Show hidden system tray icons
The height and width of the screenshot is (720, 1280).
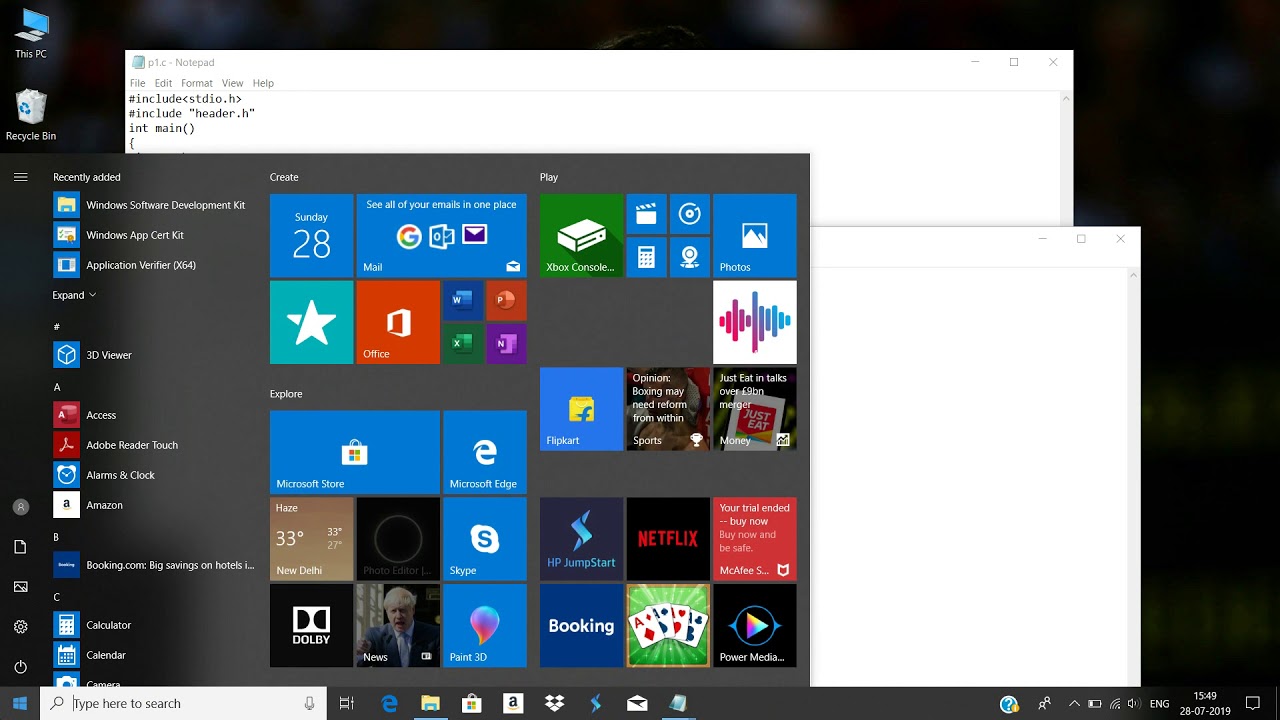[1074, 704]
